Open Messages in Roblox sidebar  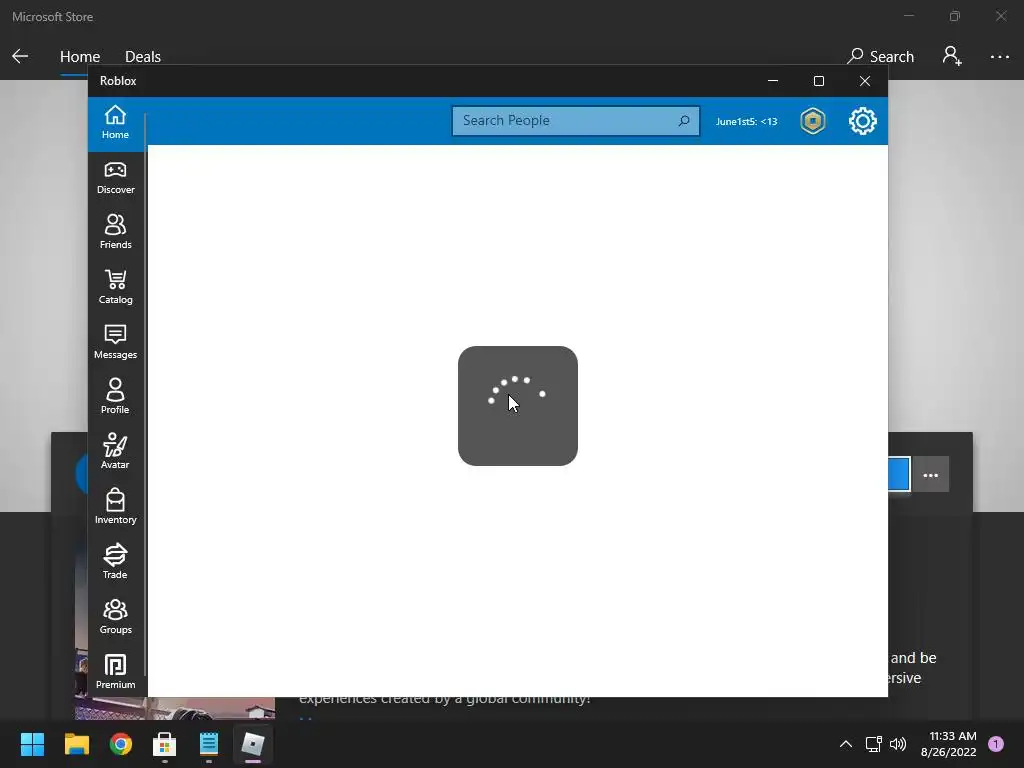(x=116, y=342)
